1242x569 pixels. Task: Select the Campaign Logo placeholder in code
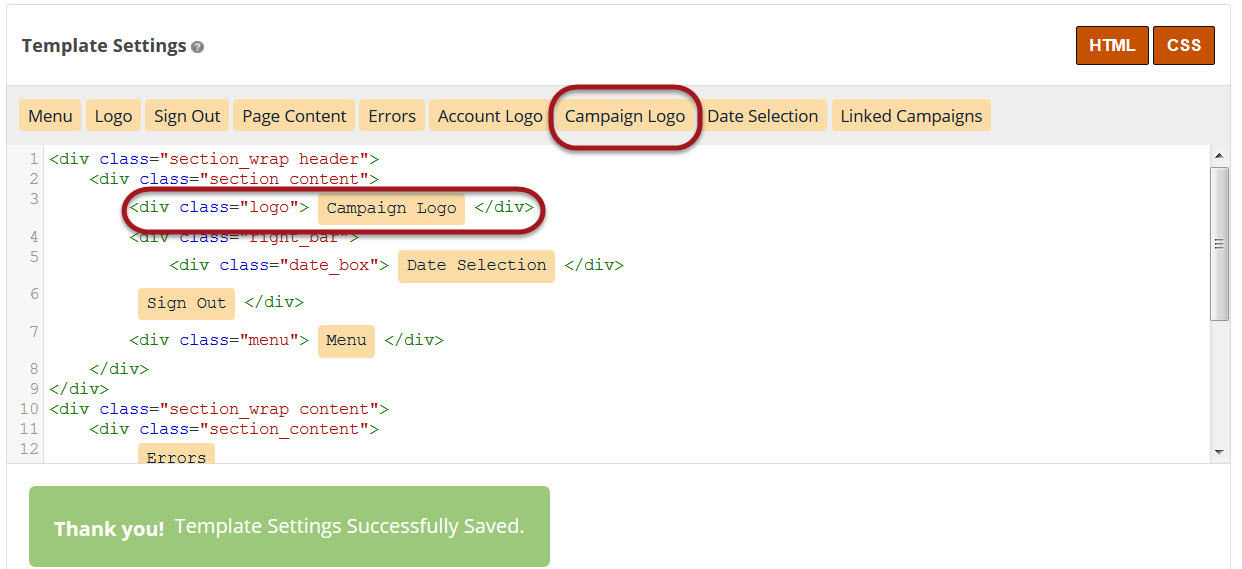pos(391,209)
